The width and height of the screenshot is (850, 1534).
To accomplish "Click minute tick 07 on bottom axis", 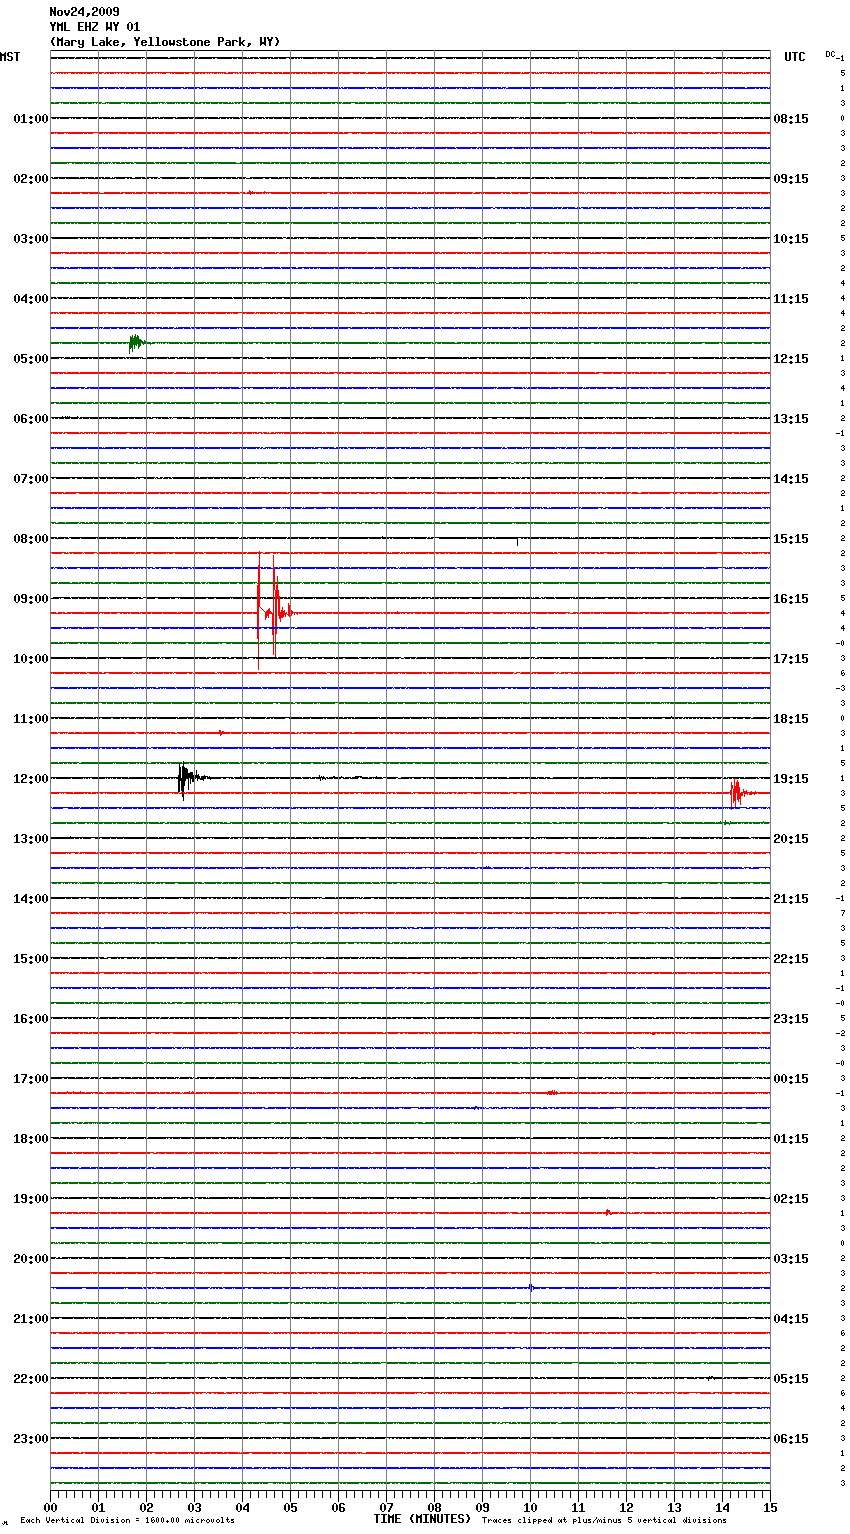I will [x=386, y=1507].
